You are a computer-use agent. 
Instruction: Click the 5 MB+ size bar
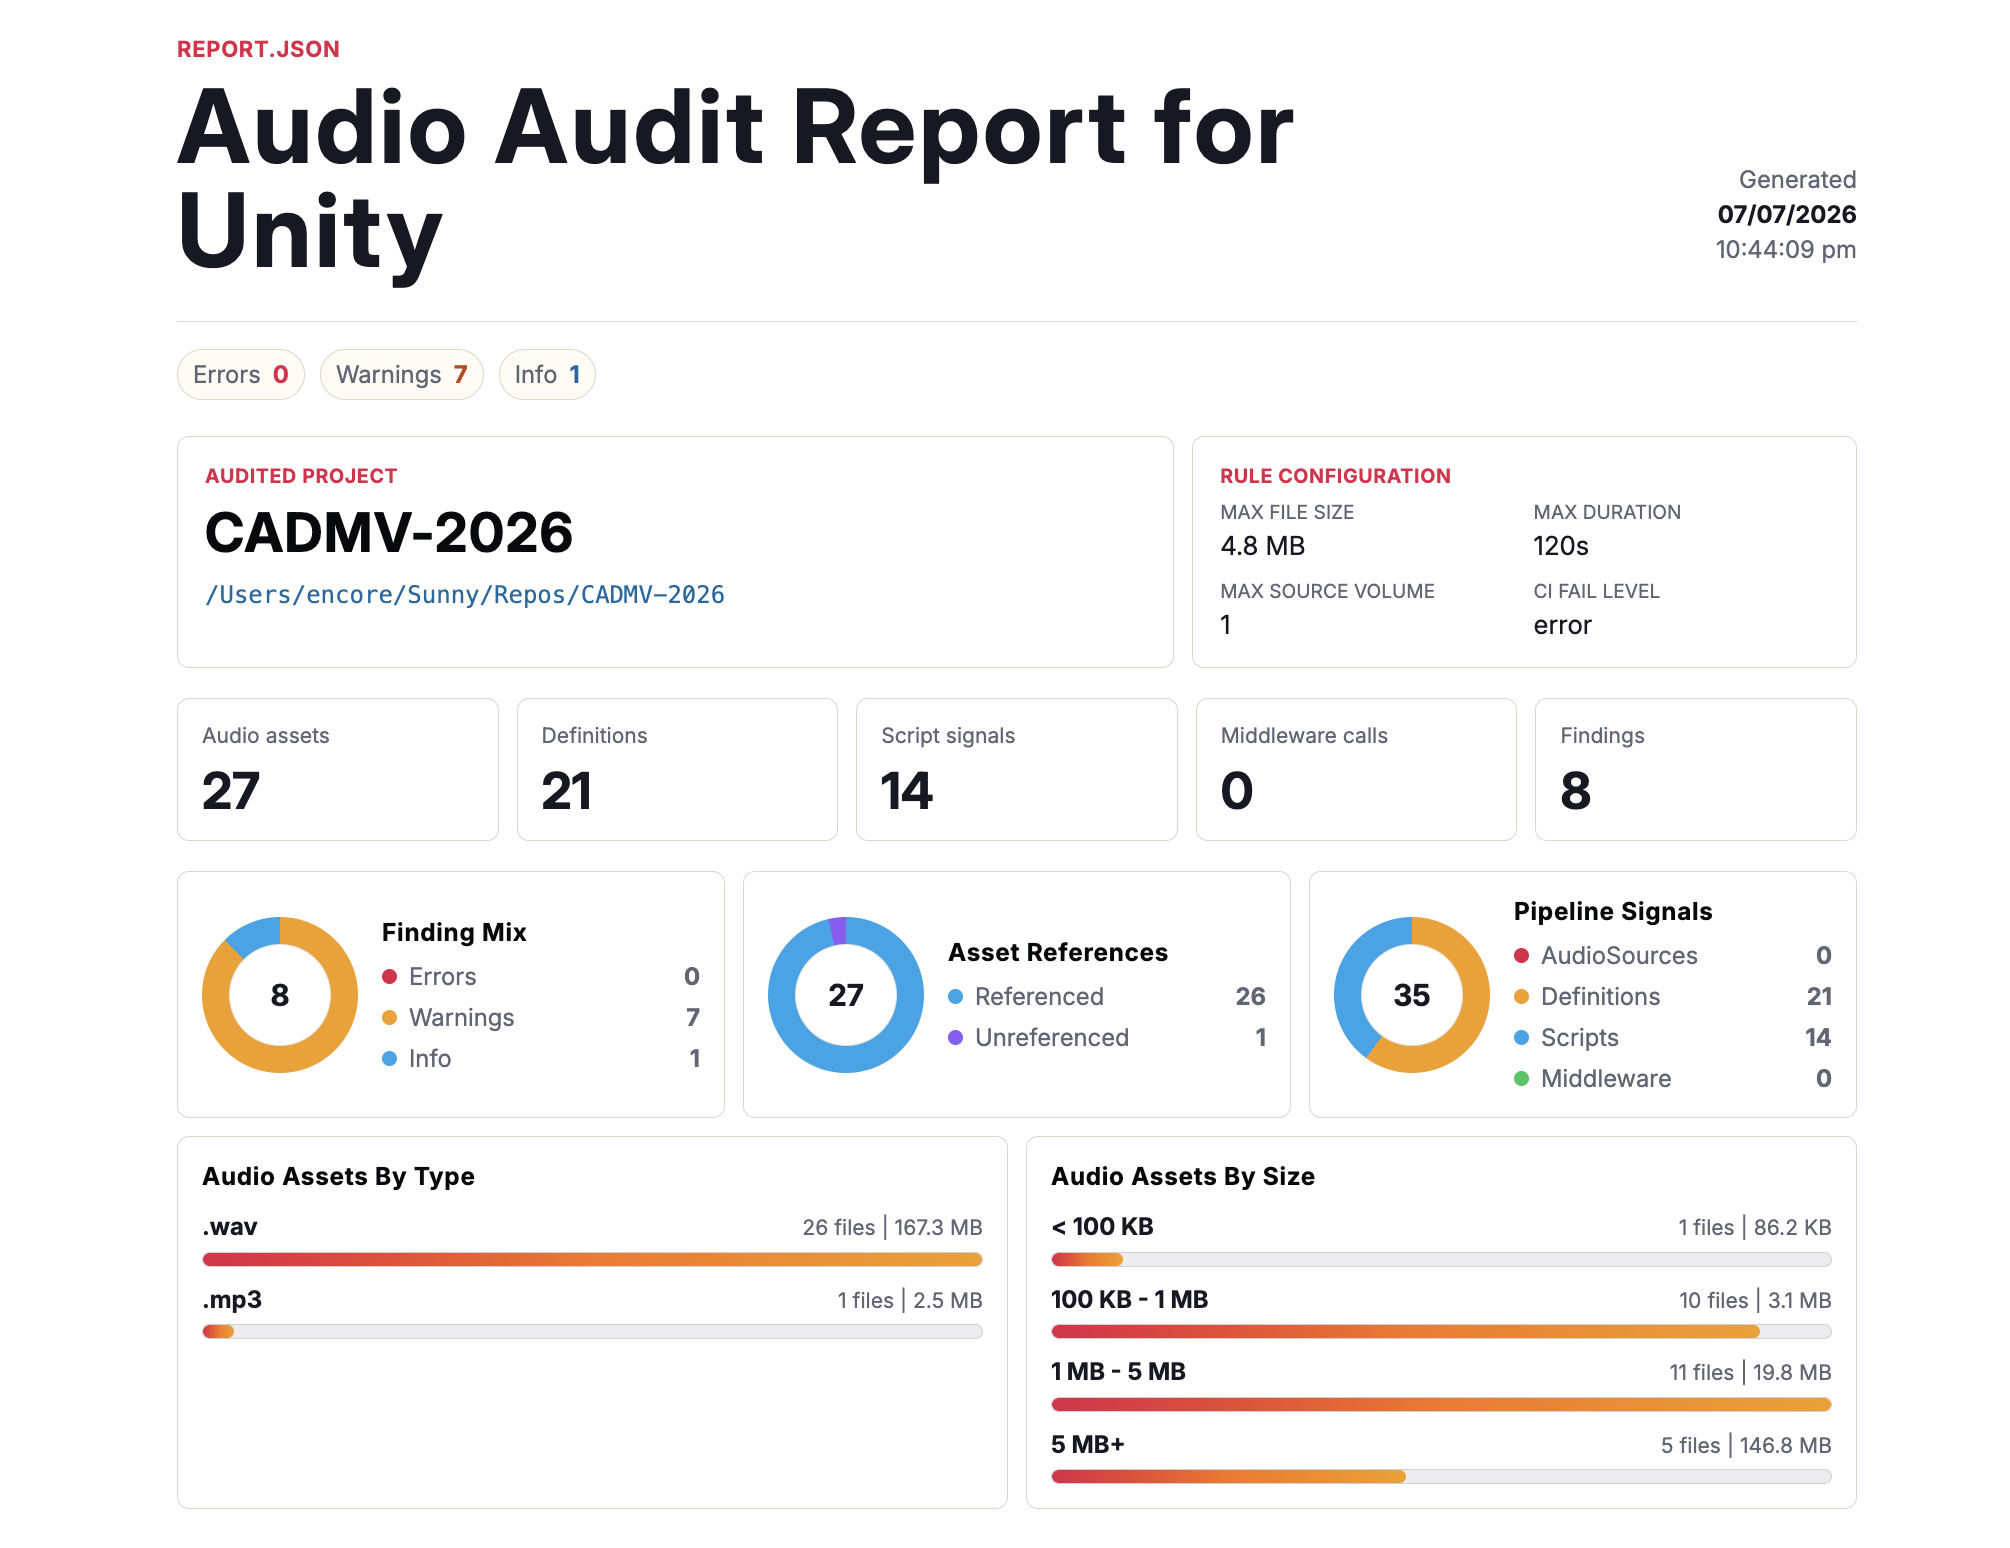1441,1476
